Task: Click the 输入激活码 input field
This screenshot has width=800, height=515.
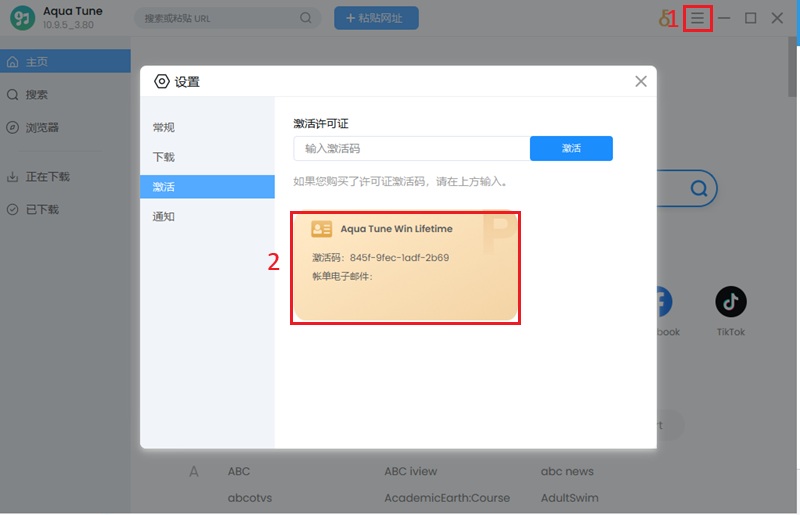Action: coord(412,149)
